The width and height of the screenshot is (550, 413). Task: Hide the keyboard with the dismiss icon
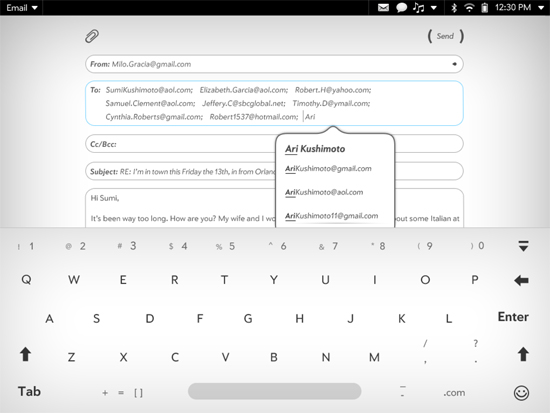pyautogui.click(x=523, y=246)
